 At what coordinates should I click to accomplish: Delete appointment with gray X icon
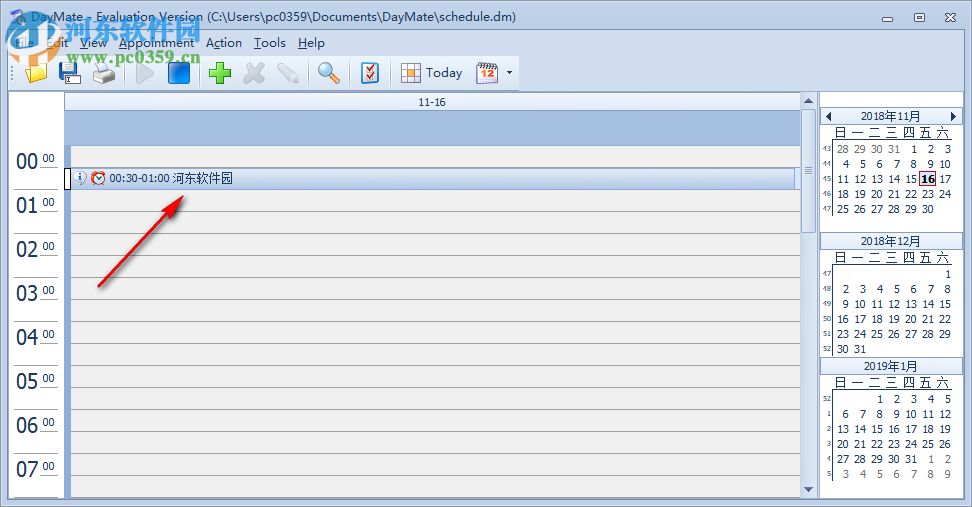point(254,73)
